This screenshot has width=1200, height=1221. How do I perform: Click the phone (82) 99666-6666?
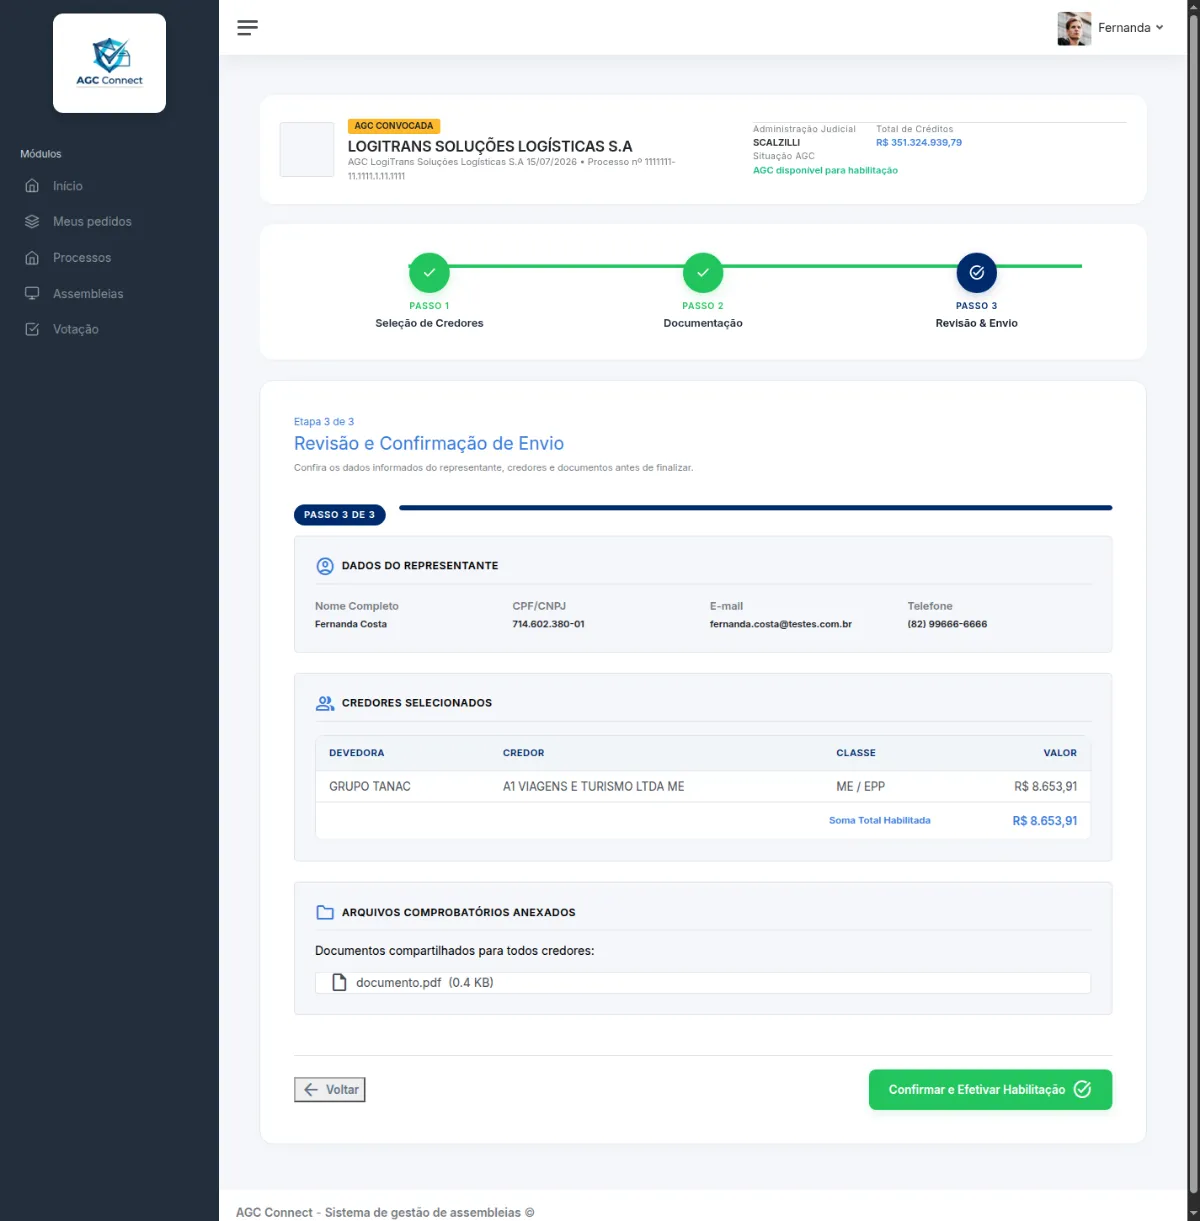[947, 624]
